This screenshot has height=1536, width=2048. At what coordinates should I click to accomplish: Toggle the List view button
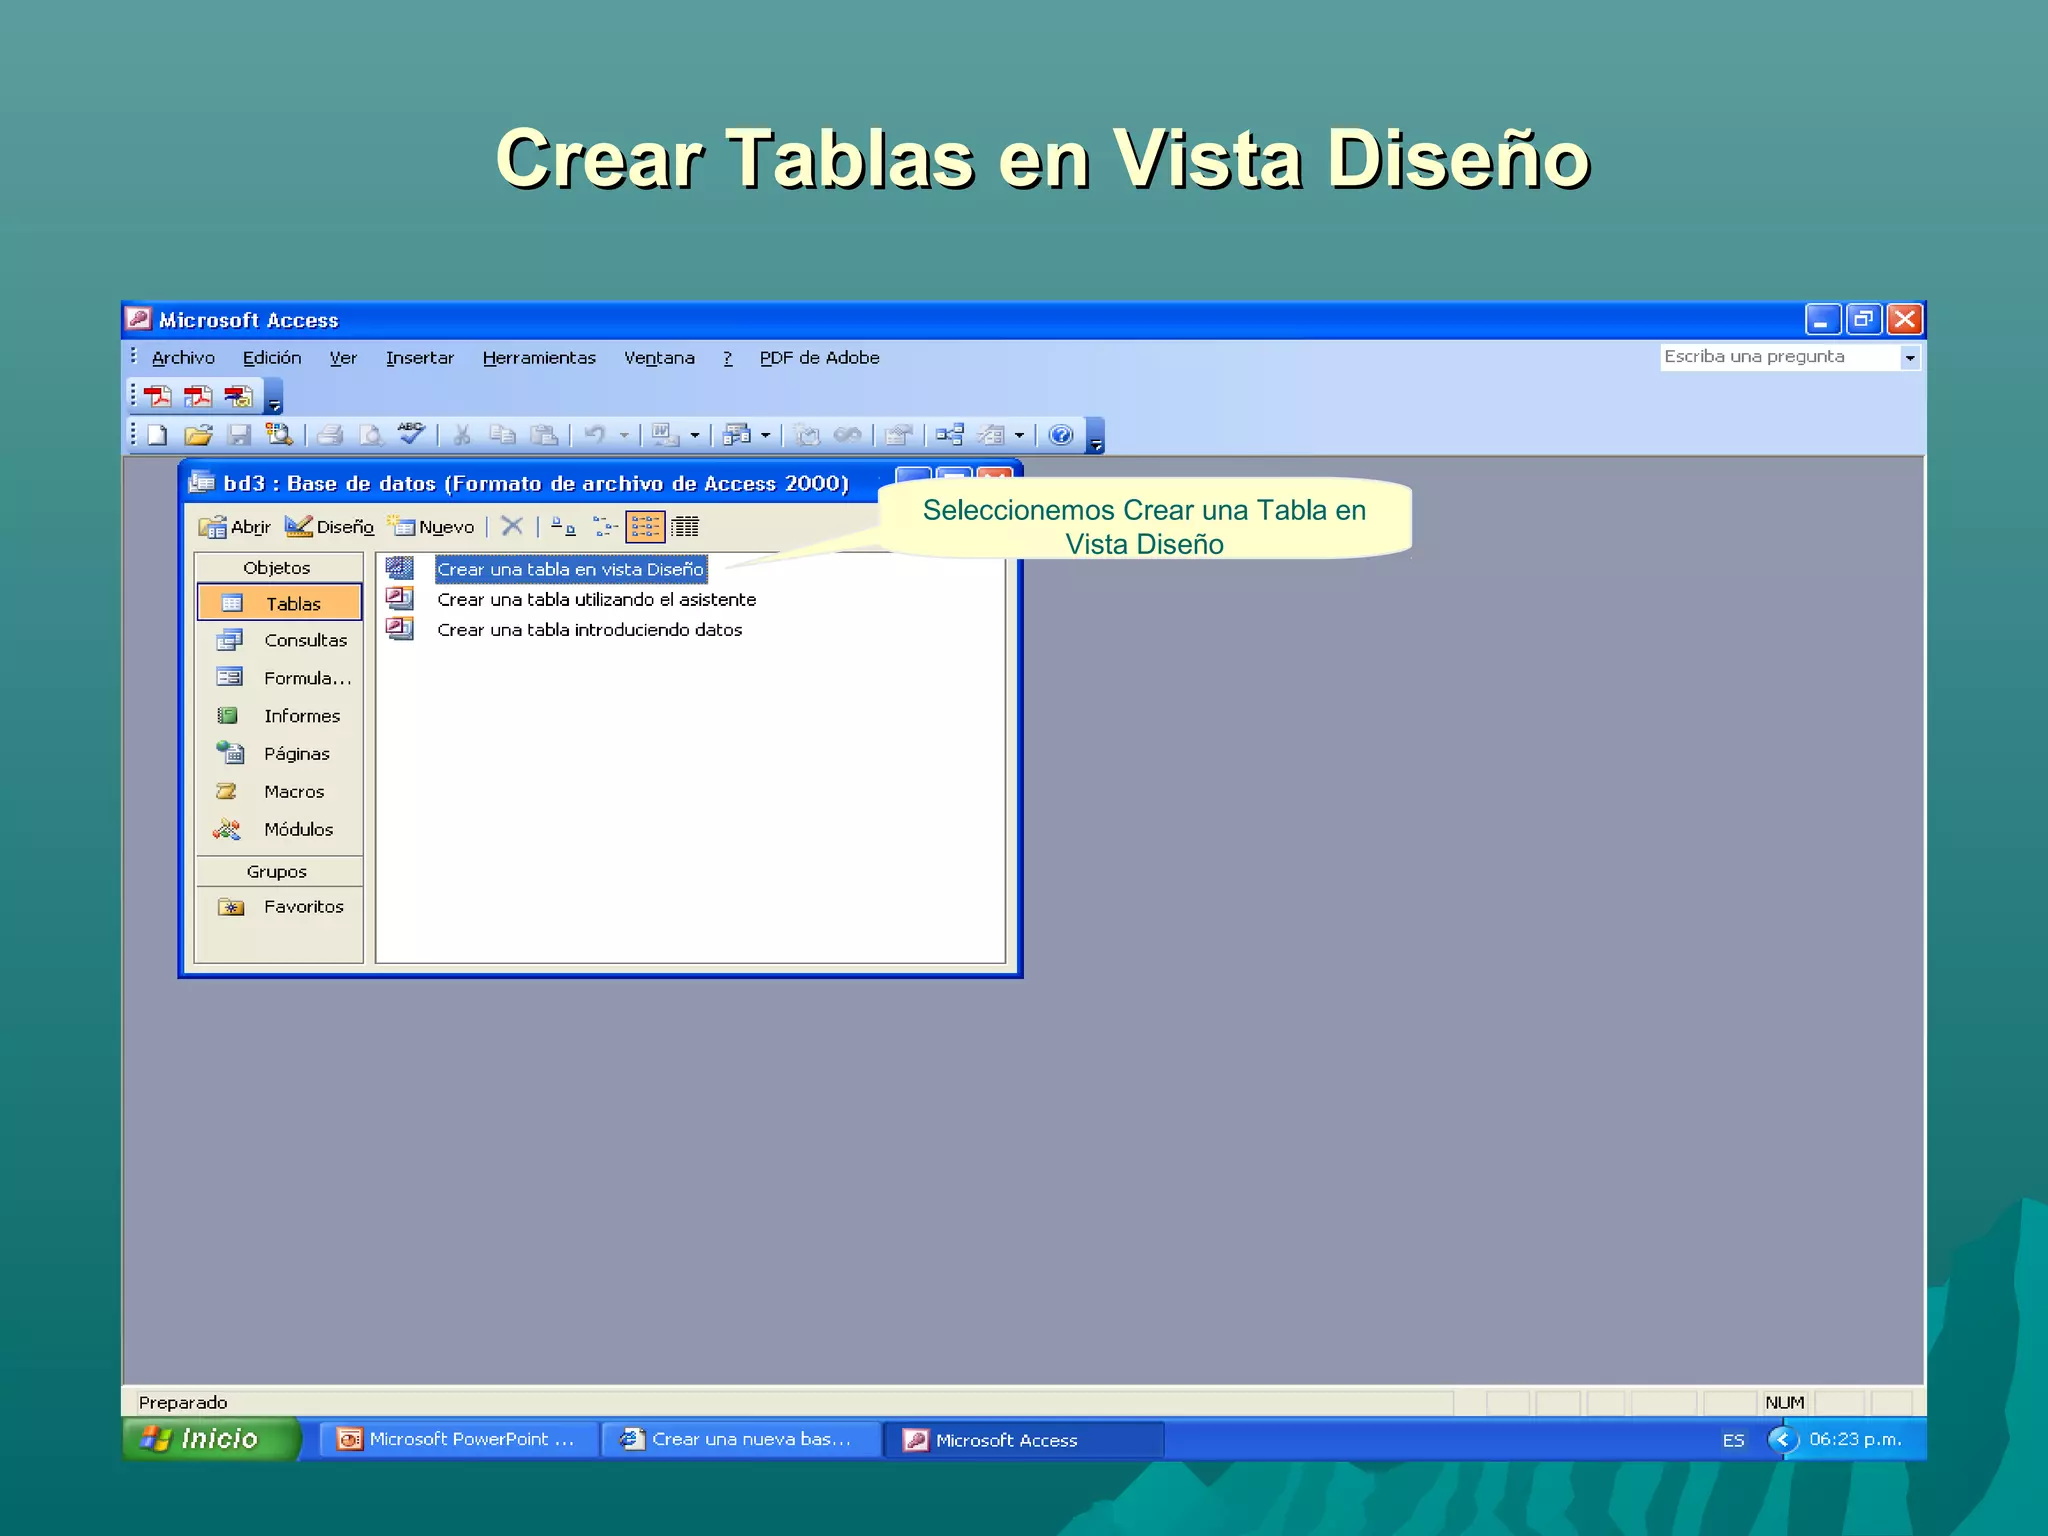[x=645, y=526]
